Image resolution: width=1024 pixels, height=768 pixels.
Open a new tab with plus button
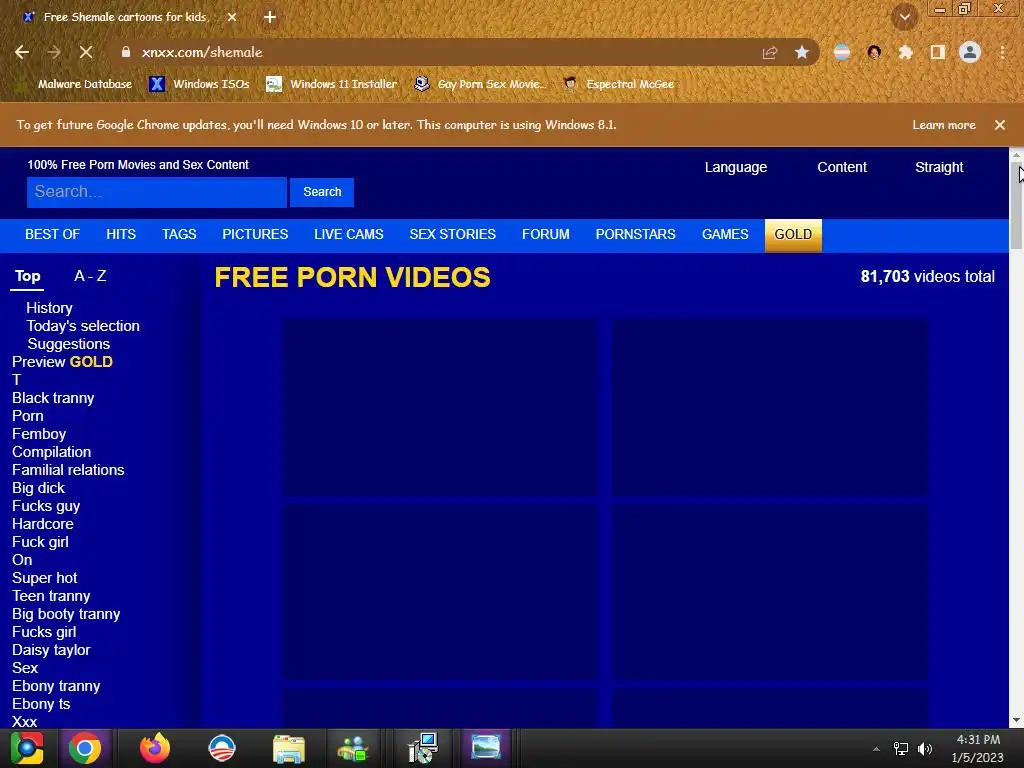[270, 18]
